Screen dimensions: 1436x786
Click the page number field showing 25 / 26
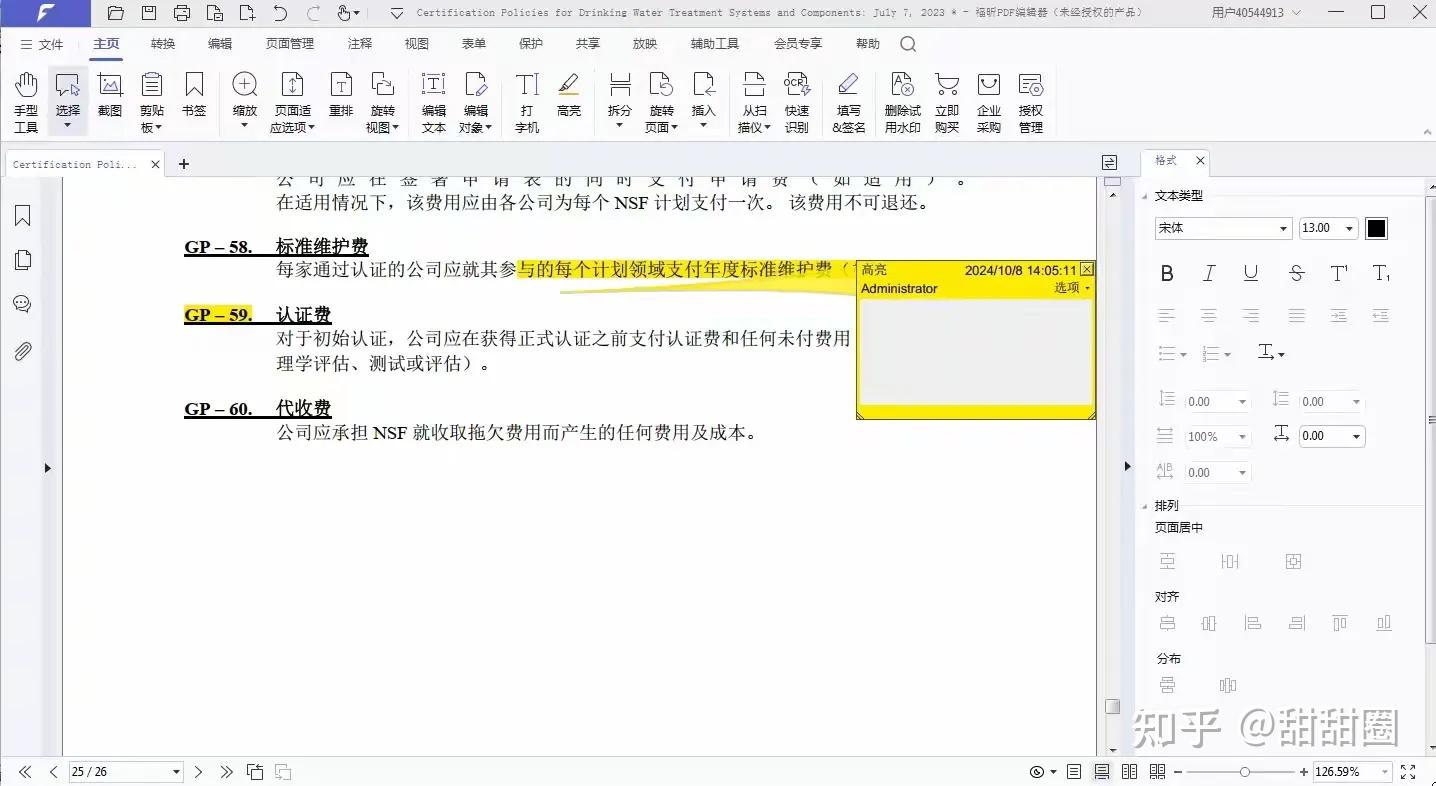tap(126, 772)
